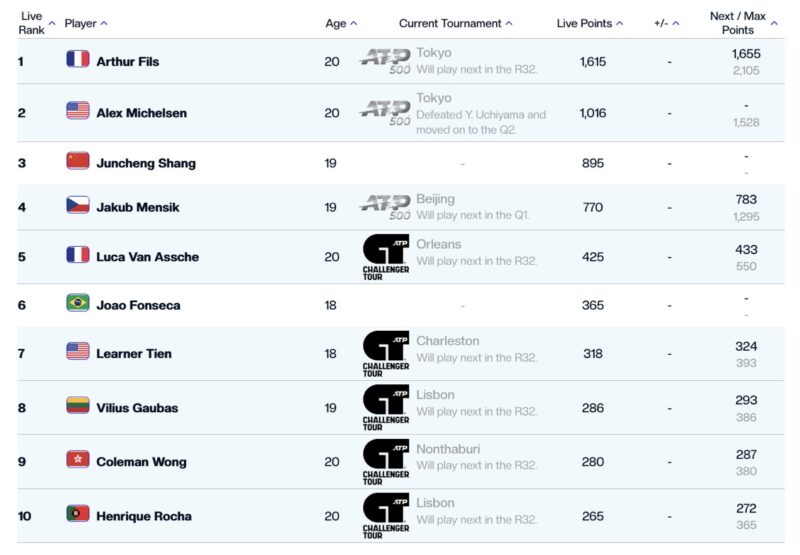Click the Lithuanian flag beside Vilius Gaubas

78,406
